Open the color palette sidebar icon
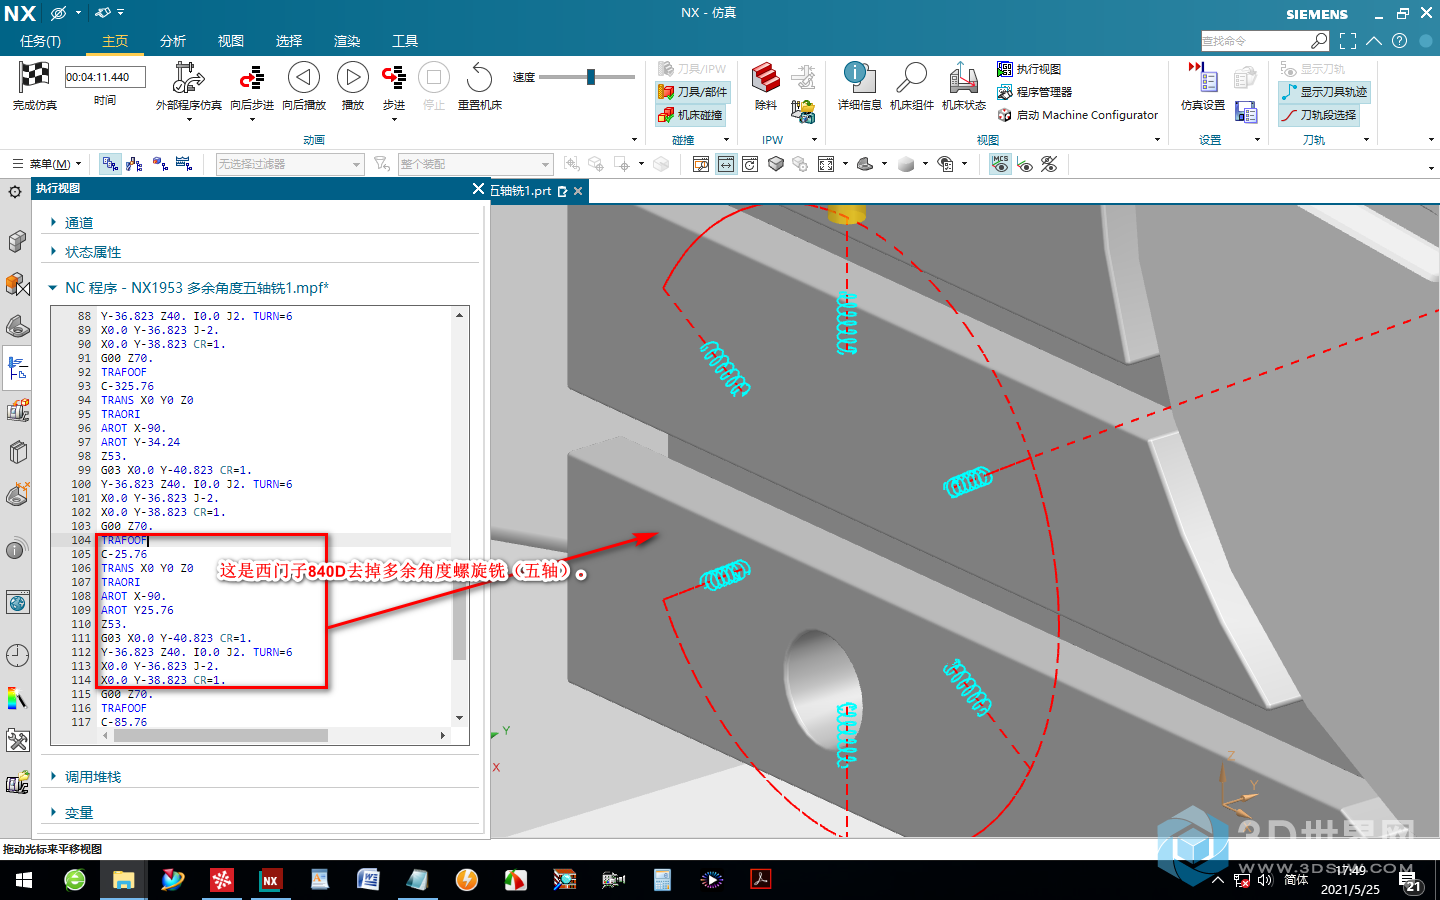 click(17, 698)
